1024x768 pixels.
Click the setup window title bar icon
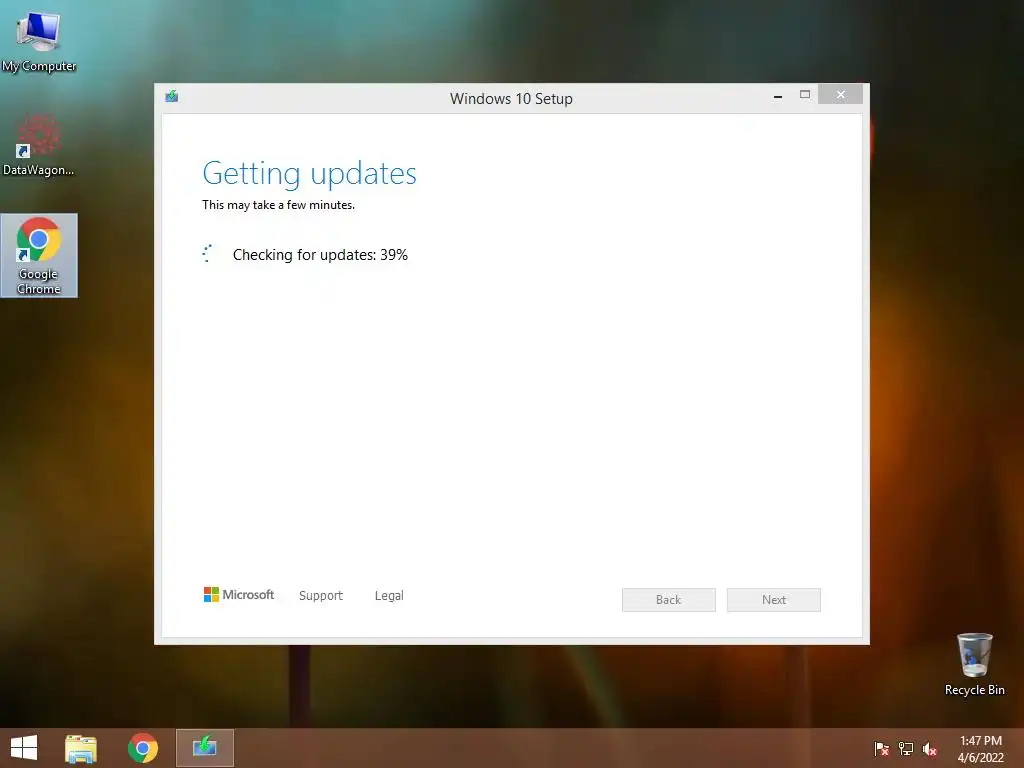[172, 97]
